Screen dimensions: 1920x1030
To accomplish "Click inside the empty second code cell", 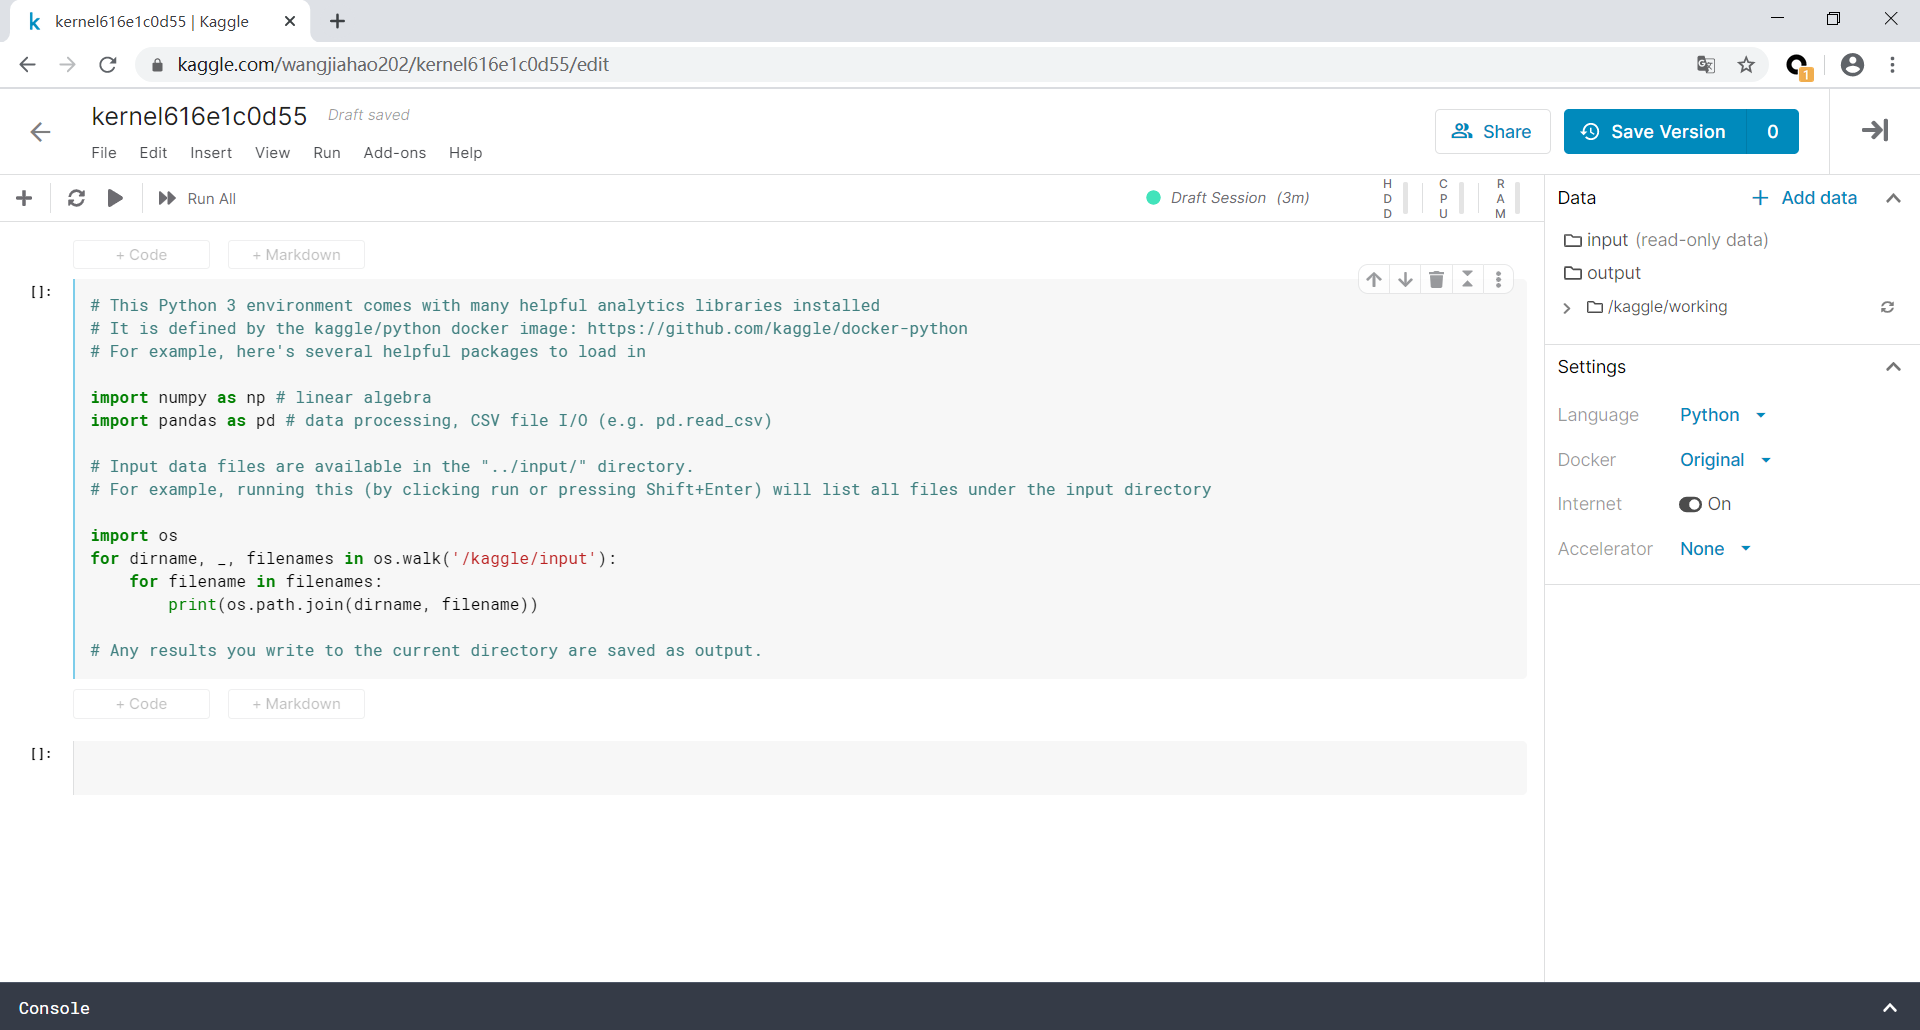I will (x=800, y=768).
